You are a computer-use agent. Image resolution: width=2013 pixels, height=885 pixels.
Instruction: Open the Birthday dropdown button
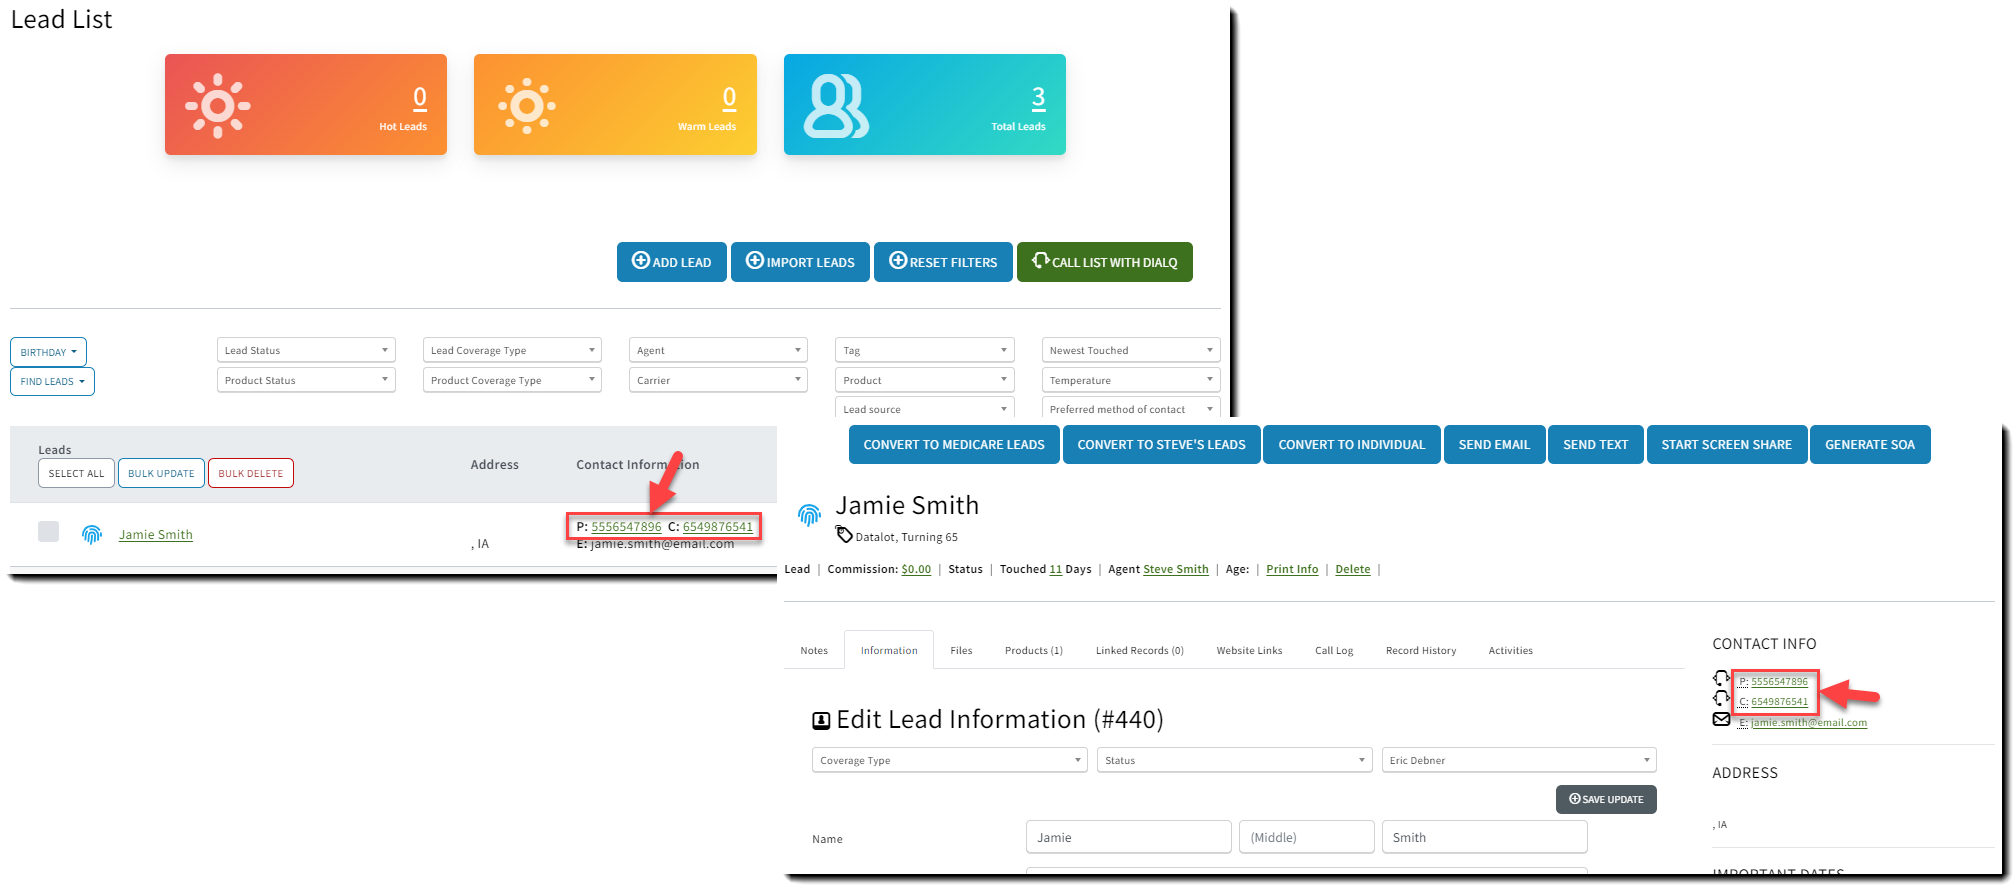[x=48, y=352]
